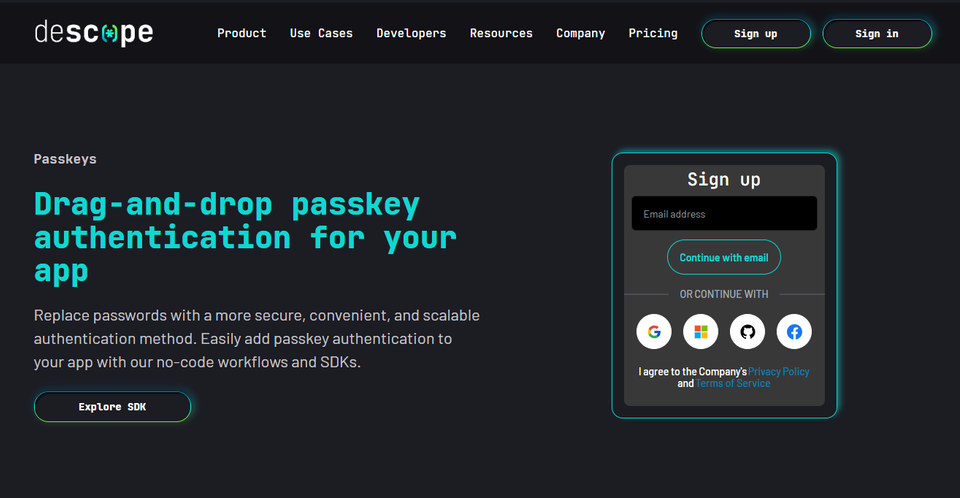960x498 pixels.
Task: Open the Terms of Service link
Action: (x=733, y=383)
